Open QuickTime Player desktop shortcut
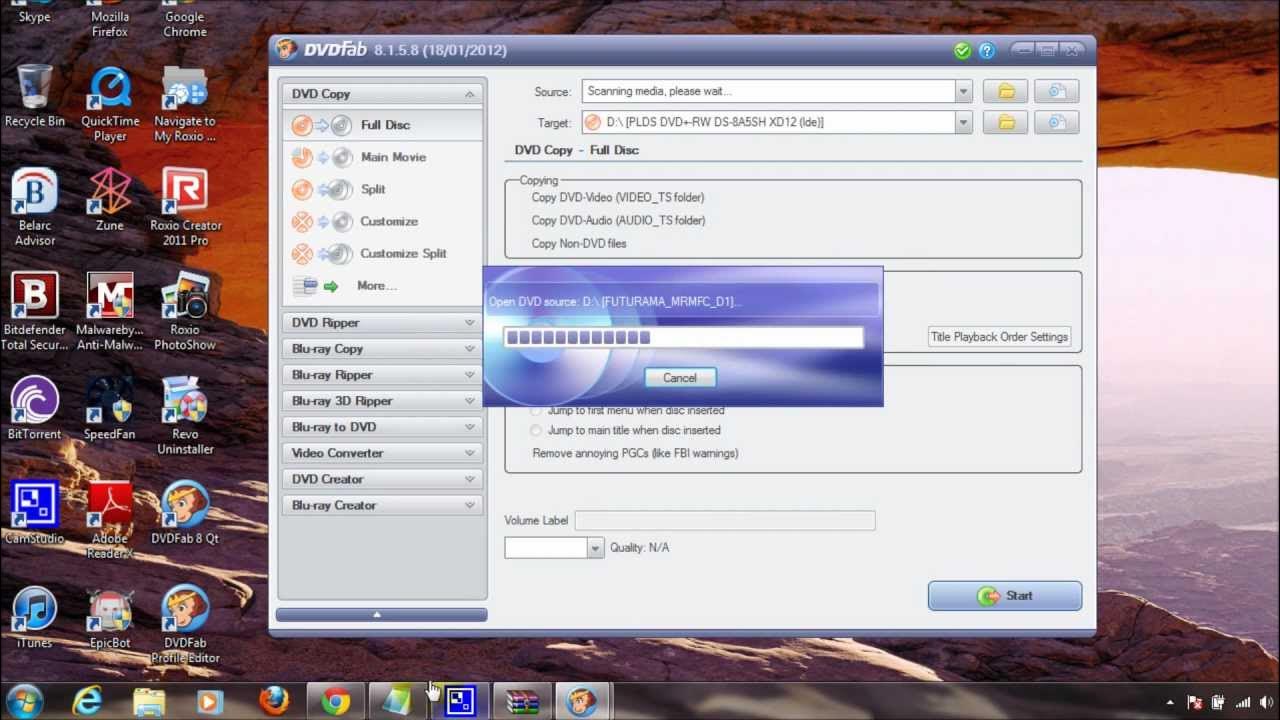Screen dimensions: 1280x720 point(110,104)
